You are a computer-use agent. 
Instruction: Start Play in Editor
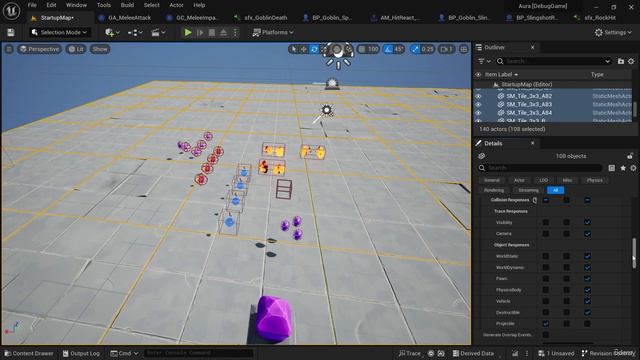pyautogui.click(x=188, y=32)
